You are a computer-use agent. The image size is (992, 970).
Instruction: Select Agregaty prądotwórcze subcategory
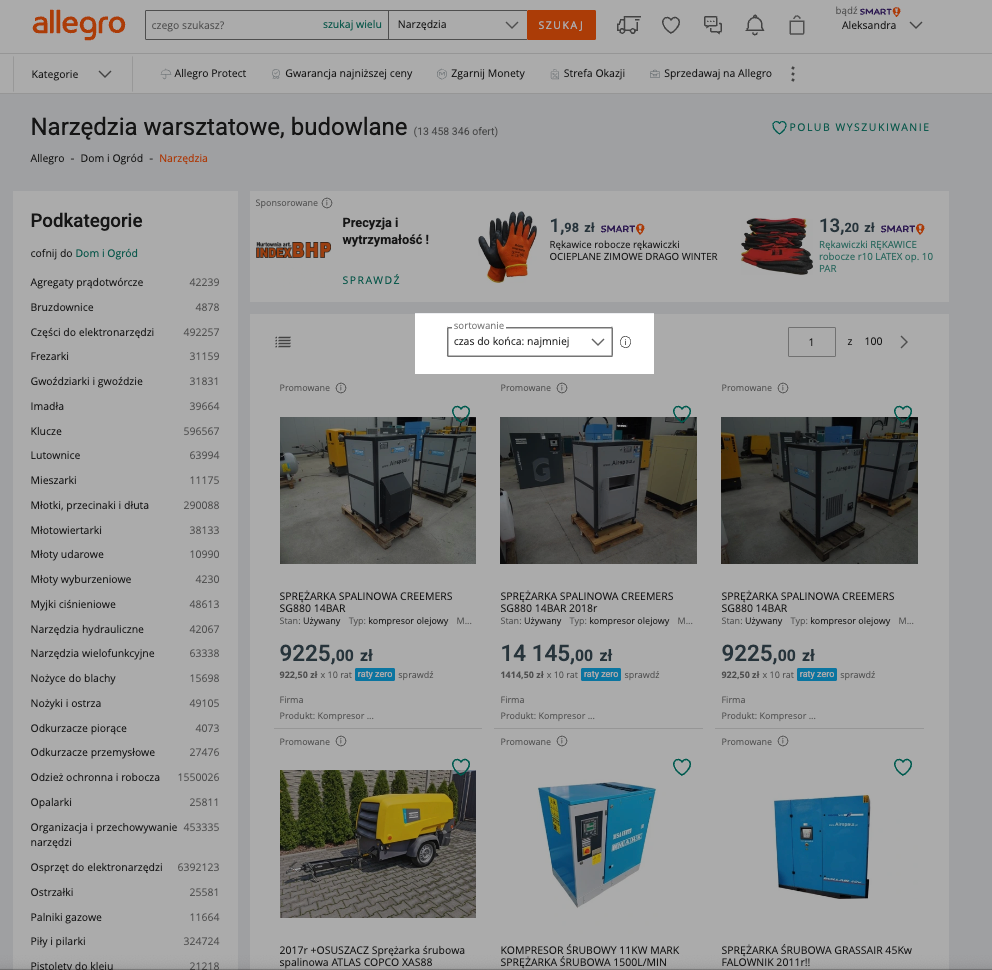pos(87,282)
